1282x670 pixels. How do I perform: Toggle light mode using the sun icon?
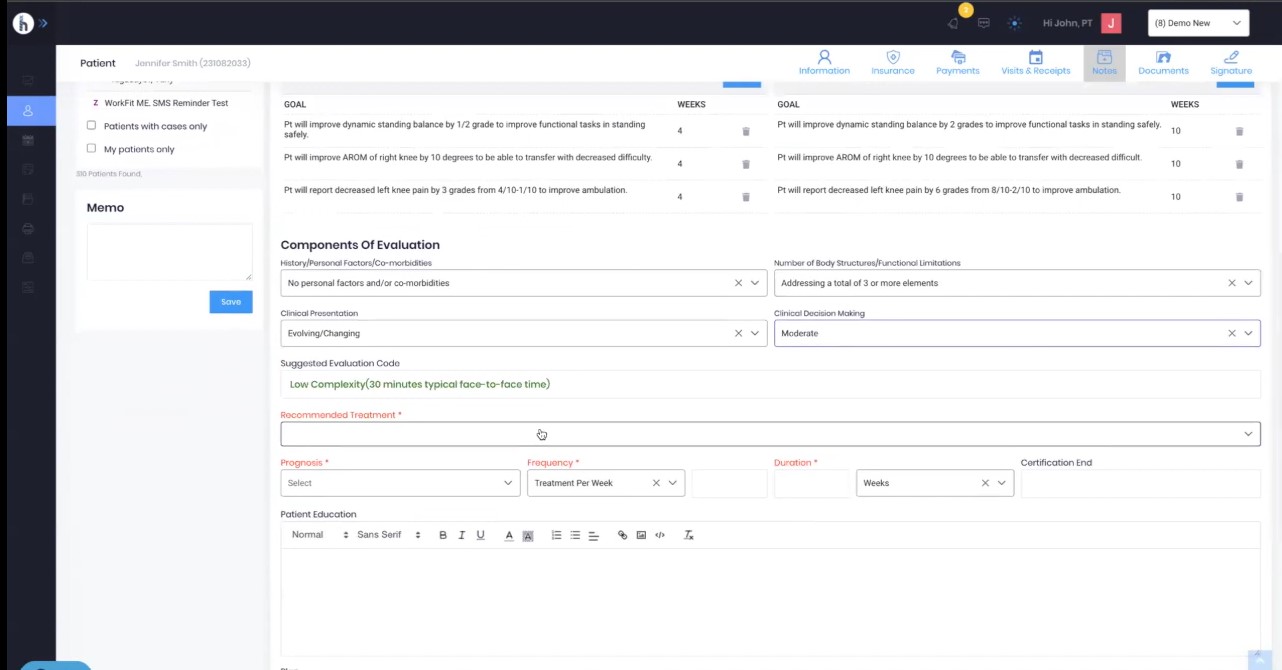click(1014, 22)
